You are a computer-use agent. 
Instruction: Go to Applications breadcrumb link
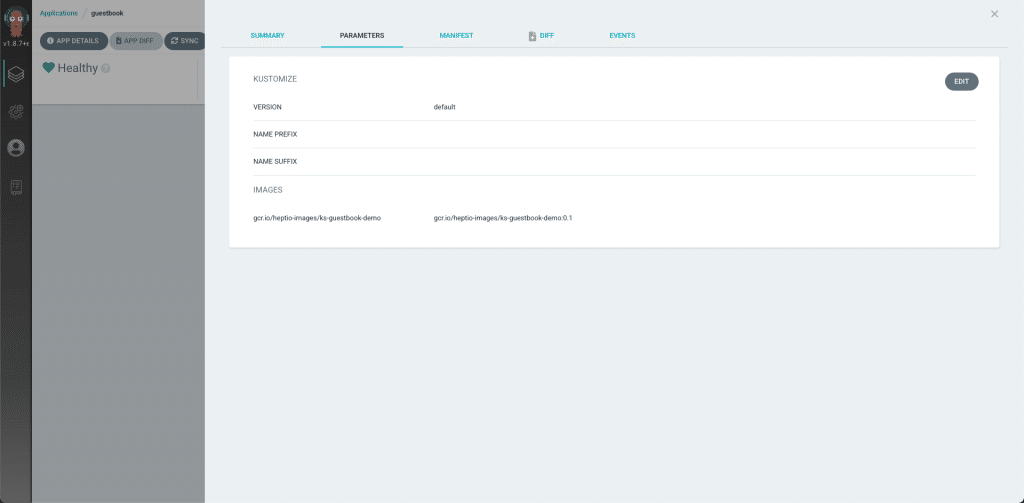[x=59, y=13]
